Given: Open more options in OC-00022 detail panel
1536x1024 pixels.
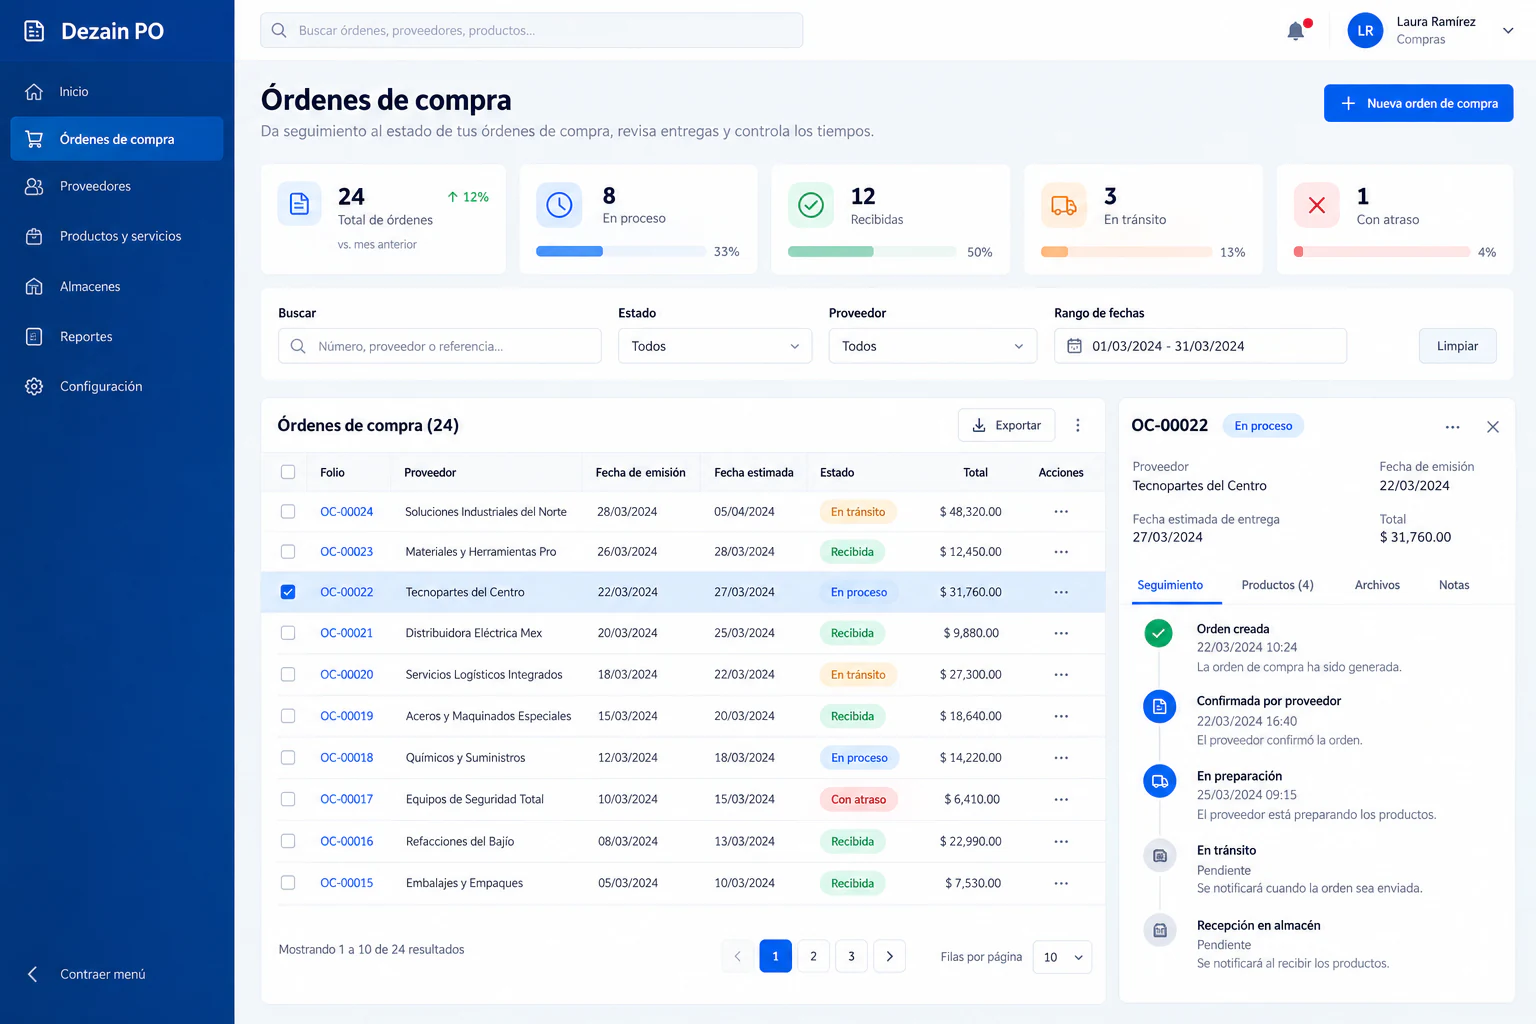Looking at the screenshot, I should pos(1453,427).
